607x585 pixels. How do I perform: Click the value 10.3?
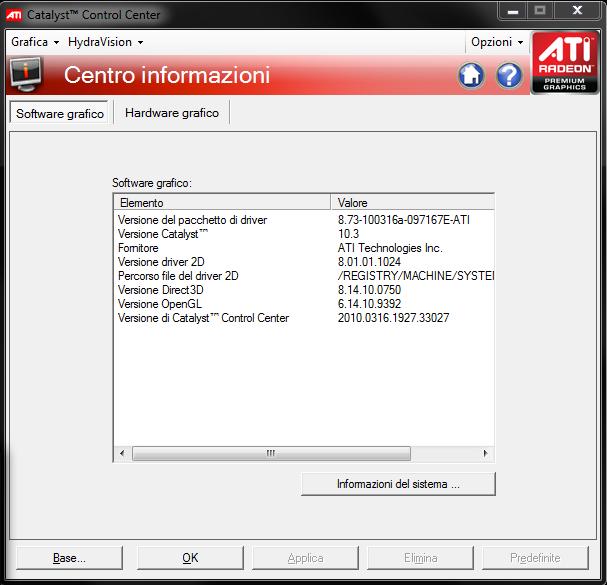tap(348, 234)
